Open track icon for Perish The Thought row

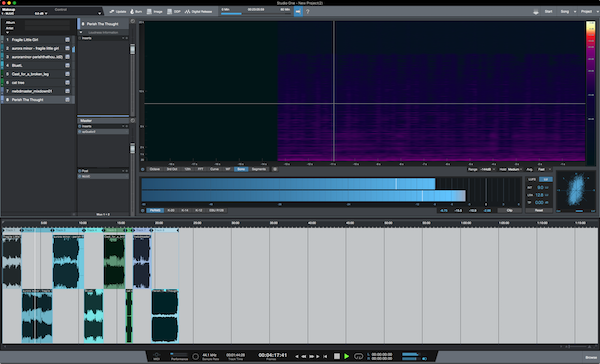[67, 100]
